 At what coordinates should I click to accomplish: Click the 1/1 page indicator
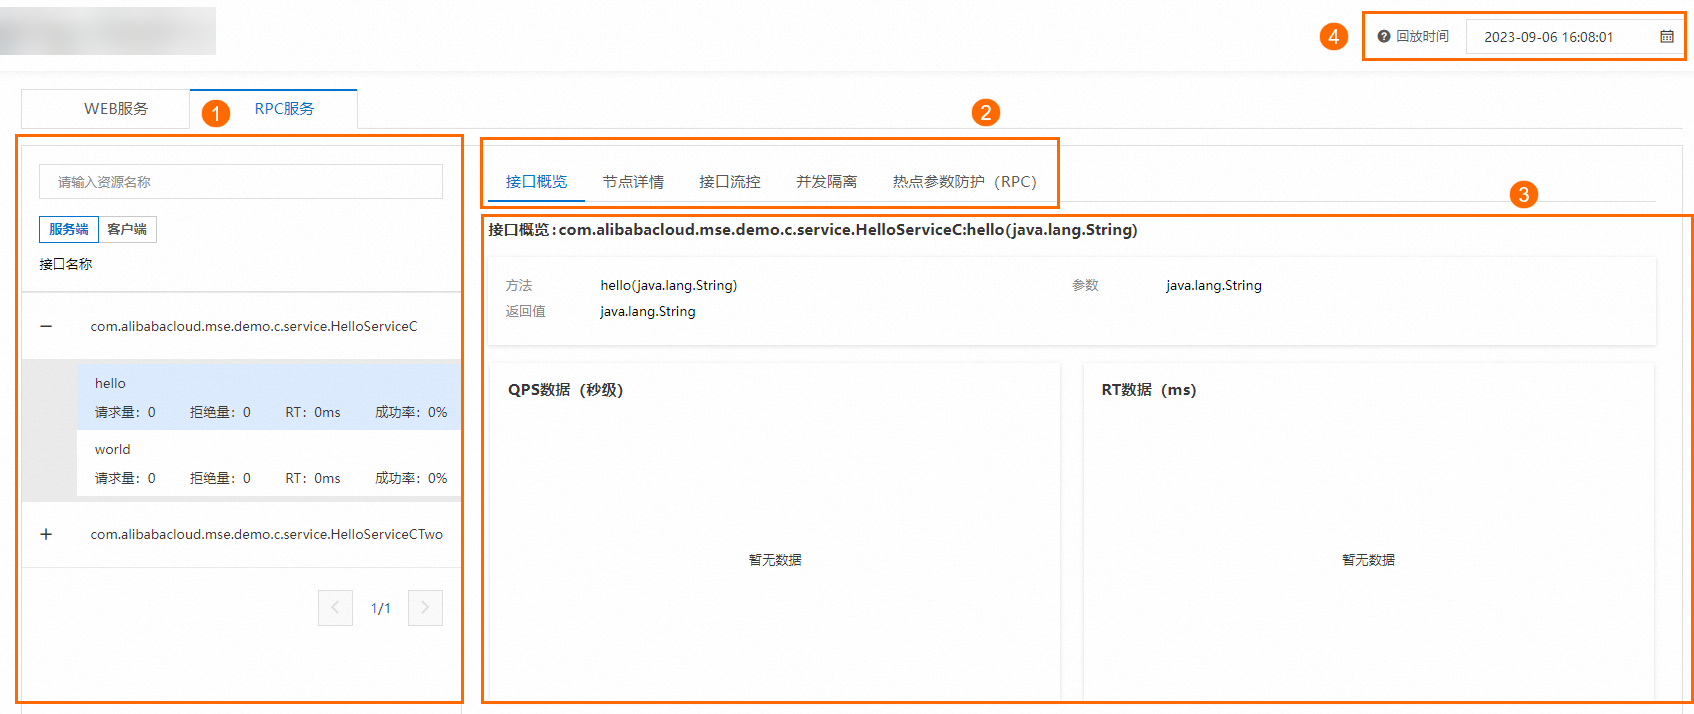point(381,608)
